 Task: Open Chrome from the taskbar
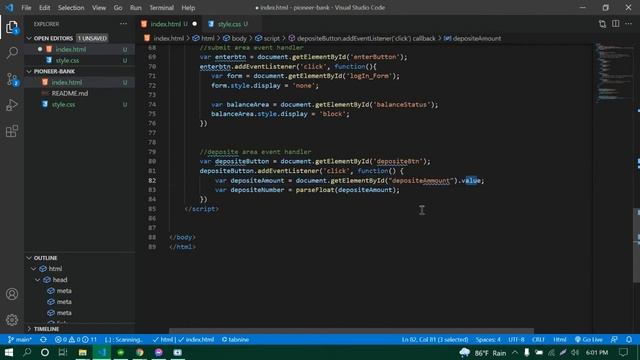[140, 352]
